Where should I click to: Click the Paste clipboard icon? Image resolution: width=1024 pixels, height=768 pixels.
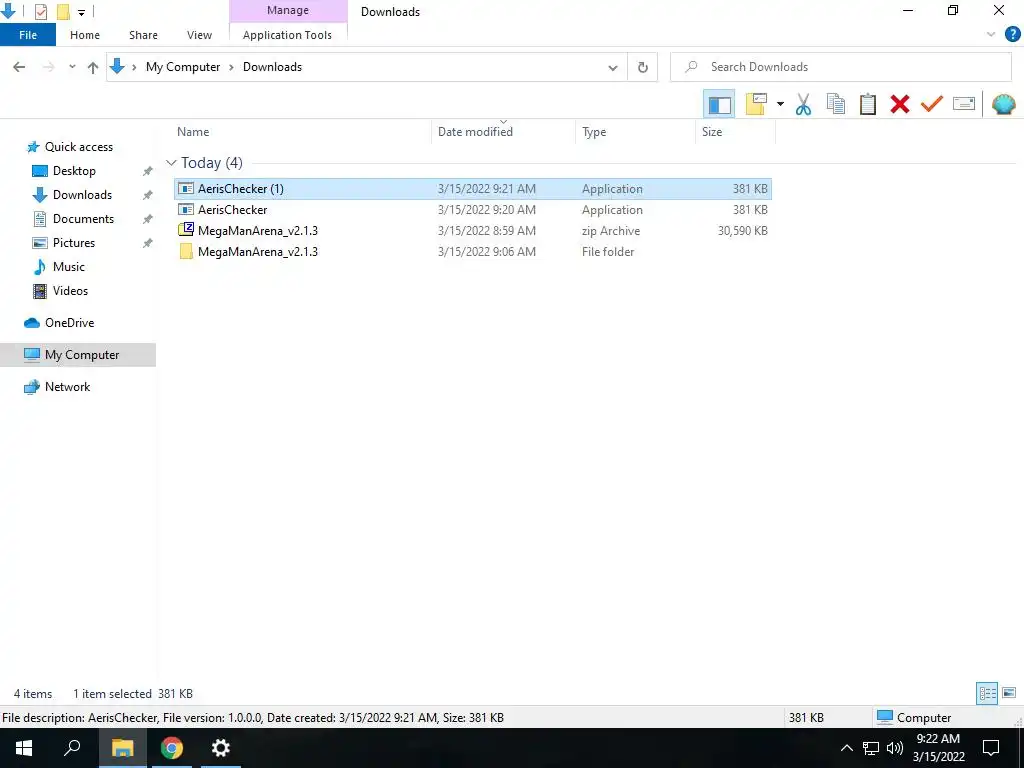click(x=868, y=104)
